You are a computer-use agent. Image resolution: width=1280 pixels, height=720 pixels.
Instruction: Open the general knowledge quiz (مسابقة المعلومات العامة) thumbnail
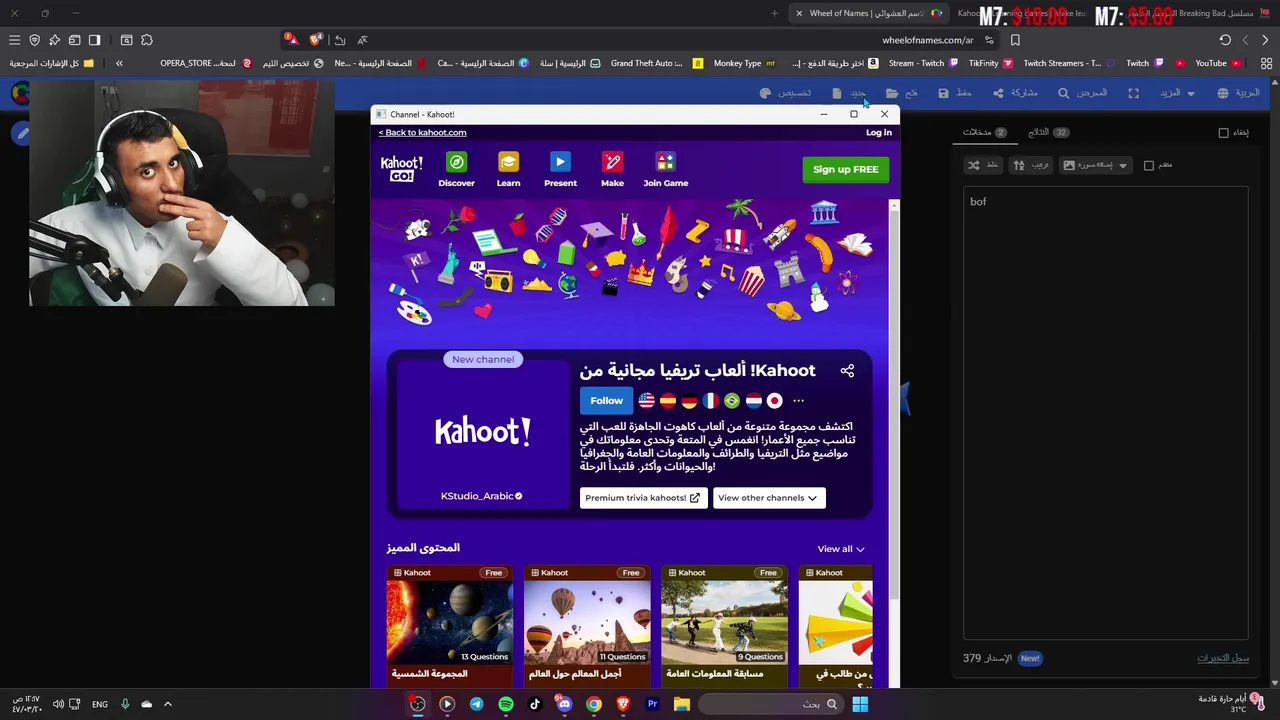(x=724, y=624)
